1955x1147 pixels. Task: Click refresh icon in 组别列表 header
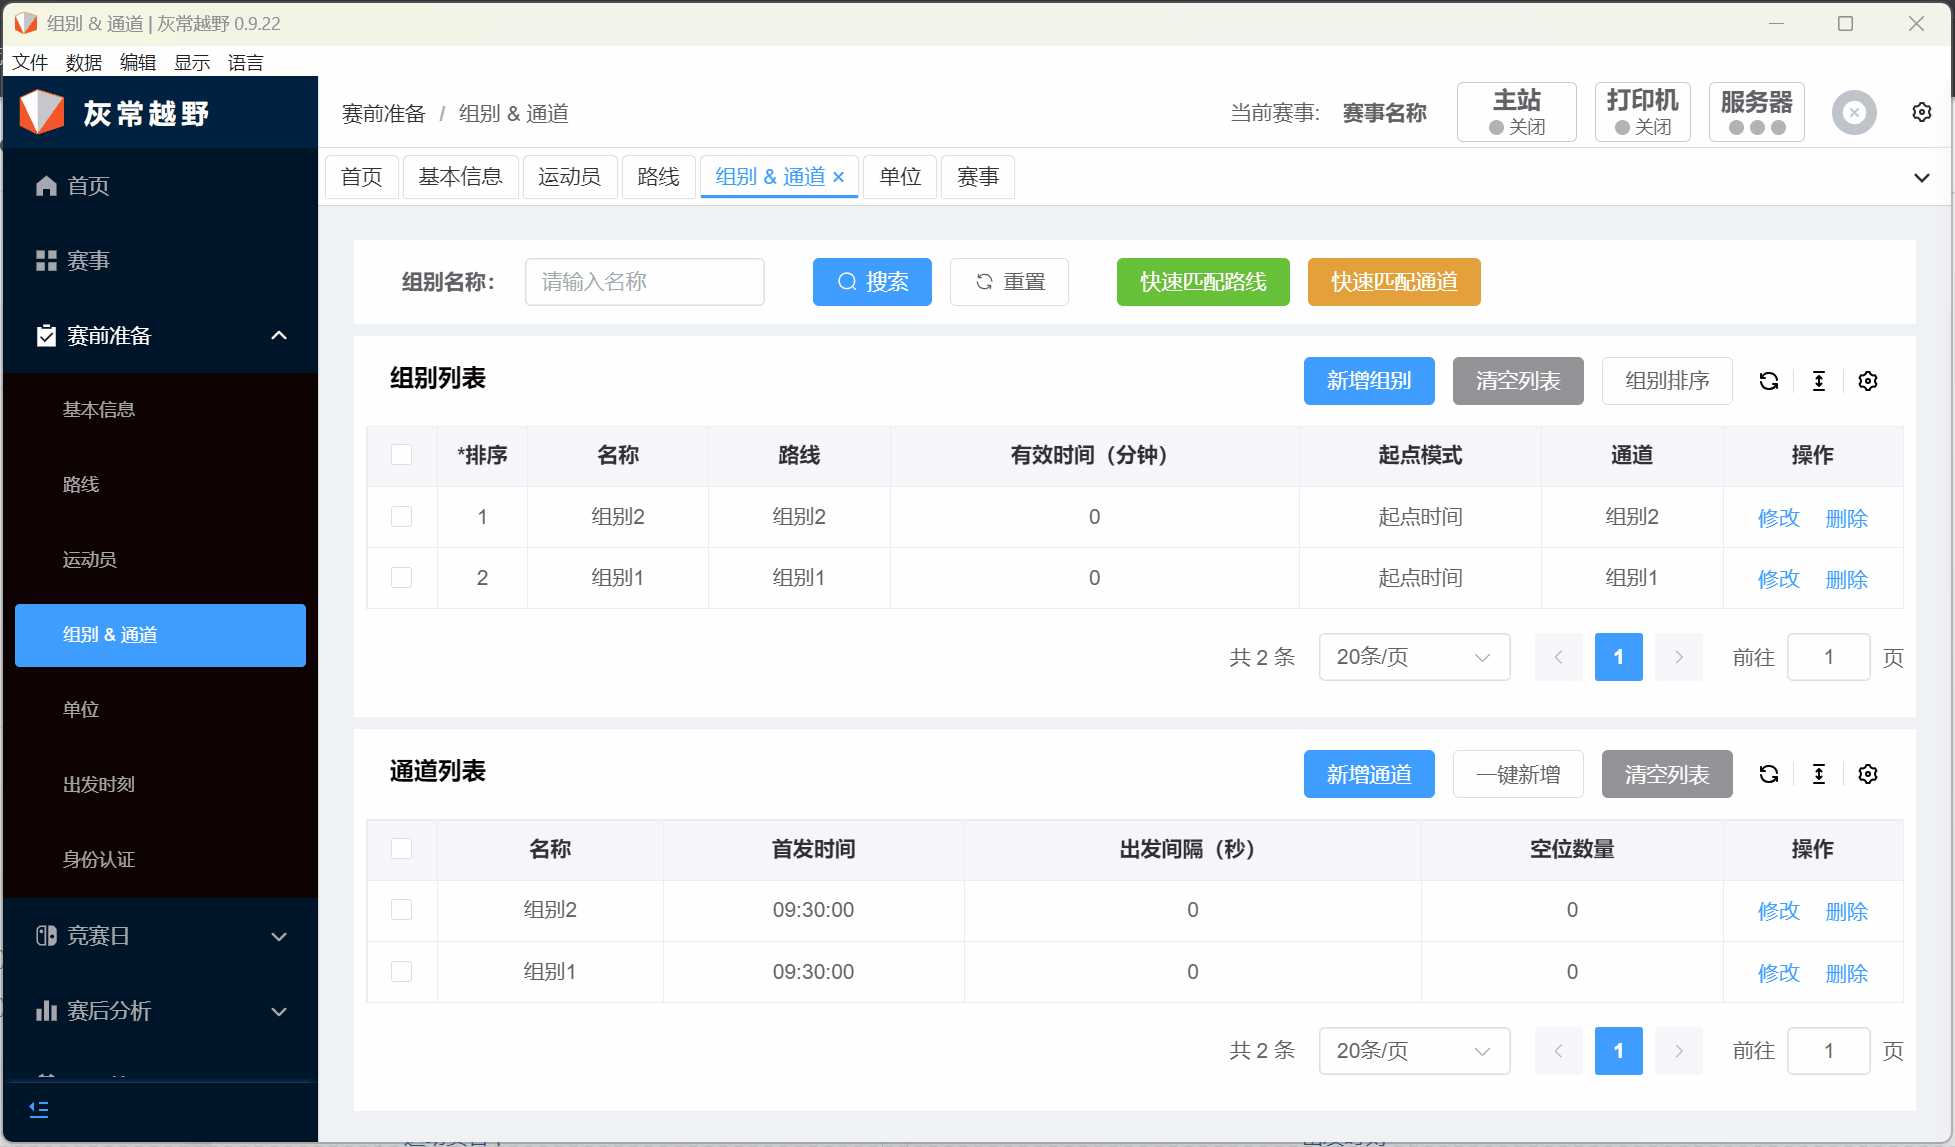(x=1768, y=381)
